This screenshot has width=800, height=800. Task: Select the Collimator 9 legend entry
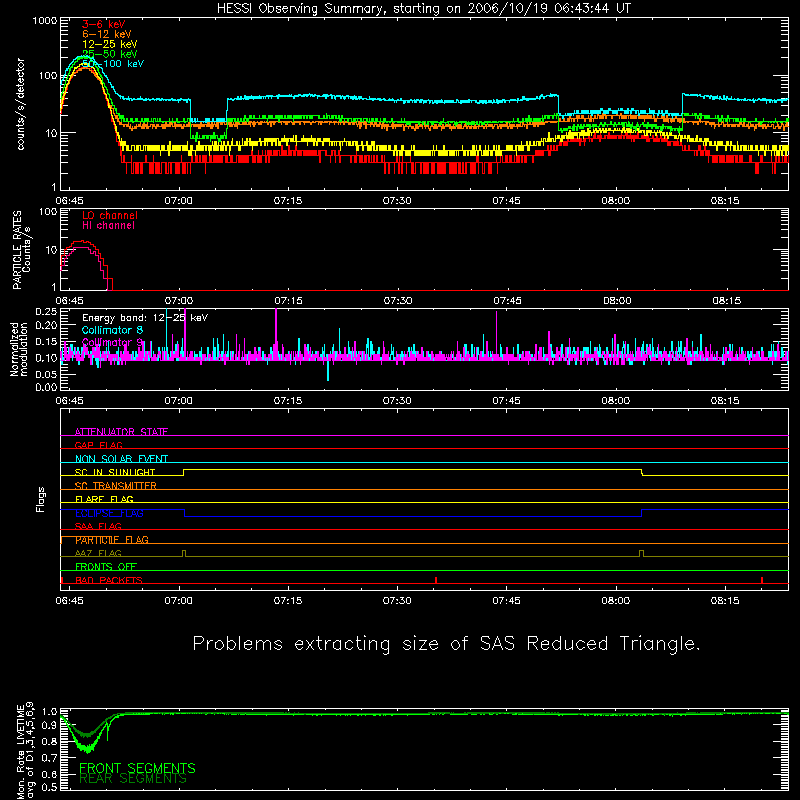(112, 342)
